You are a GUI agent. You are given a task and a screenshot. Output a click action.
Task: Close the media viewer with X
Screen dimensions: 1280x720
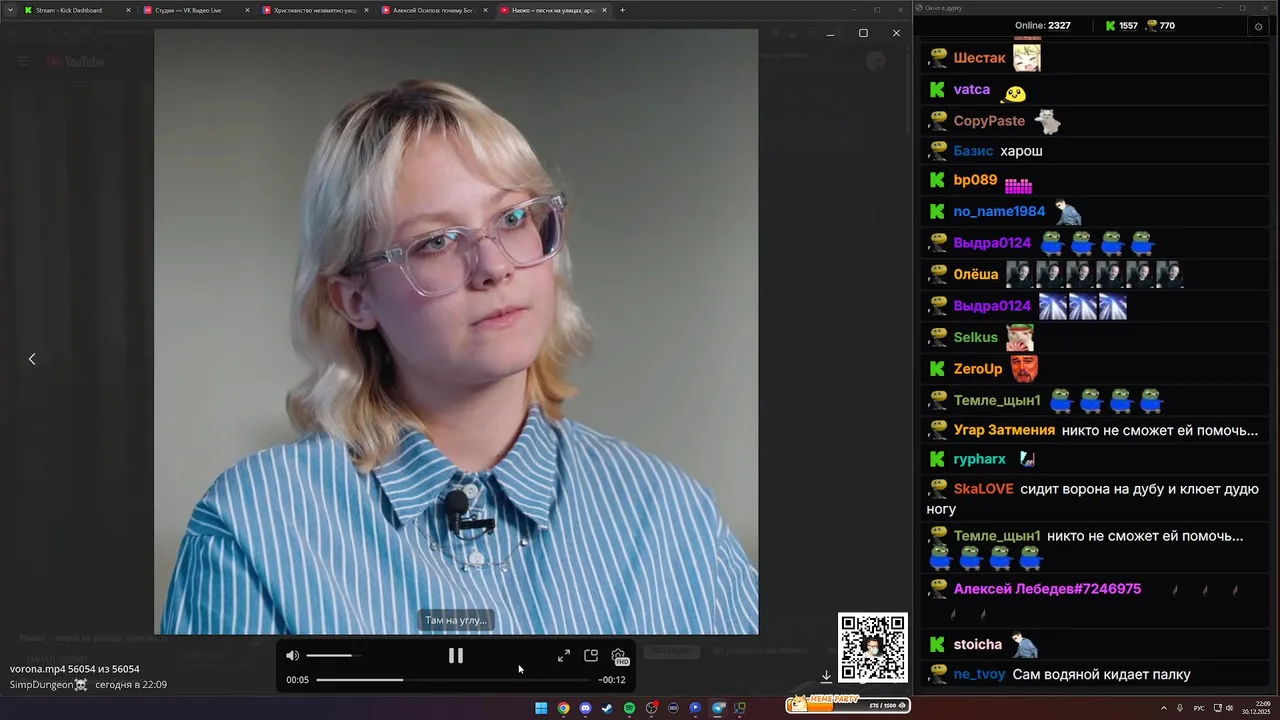click(x=896, y=33)
